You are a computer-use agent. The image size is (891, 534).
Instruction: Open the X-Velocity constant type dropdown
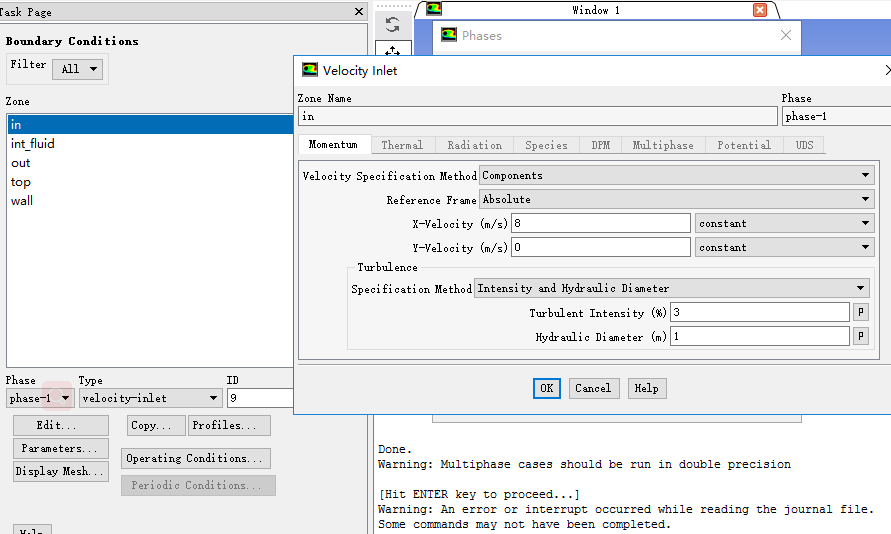click(x=785, y=224)
